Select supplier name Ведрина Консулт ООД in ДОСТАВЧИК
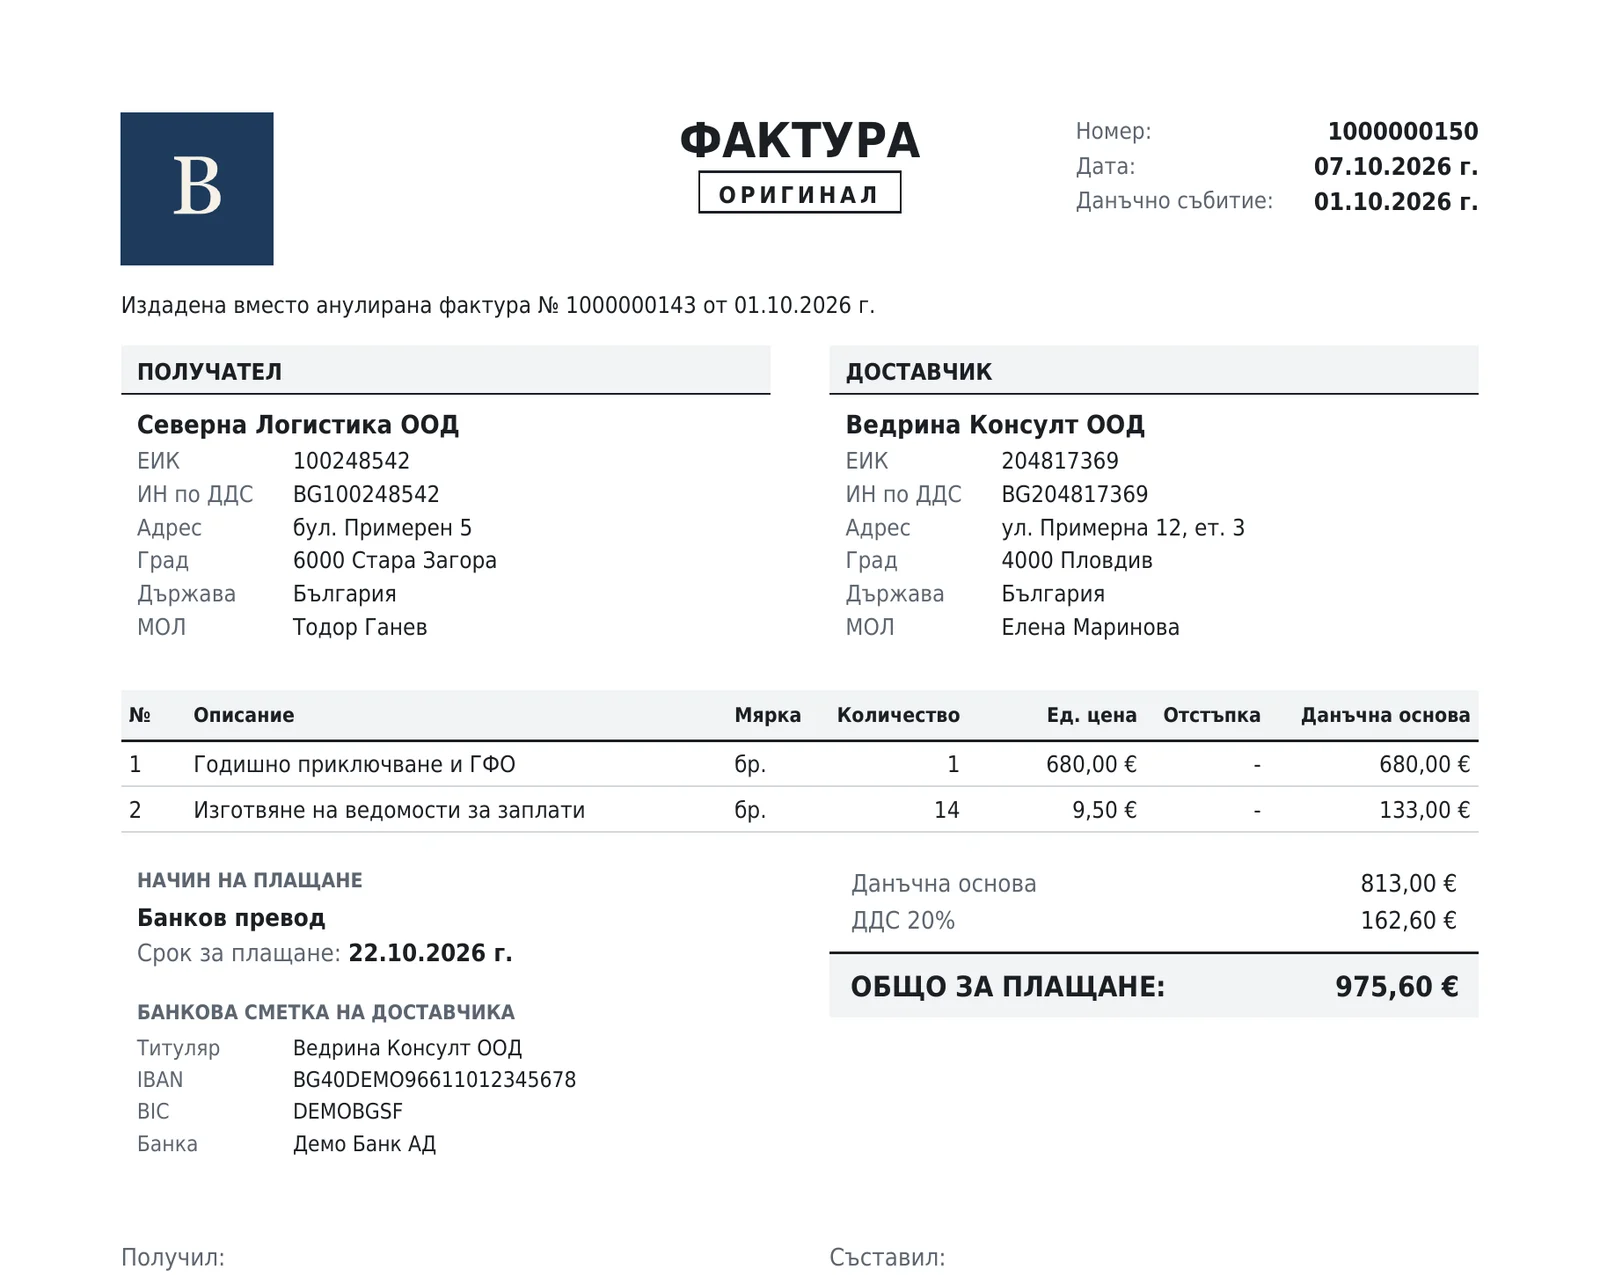The height and width of the screenshot is (1275, 1600). [x=995, y=425]
